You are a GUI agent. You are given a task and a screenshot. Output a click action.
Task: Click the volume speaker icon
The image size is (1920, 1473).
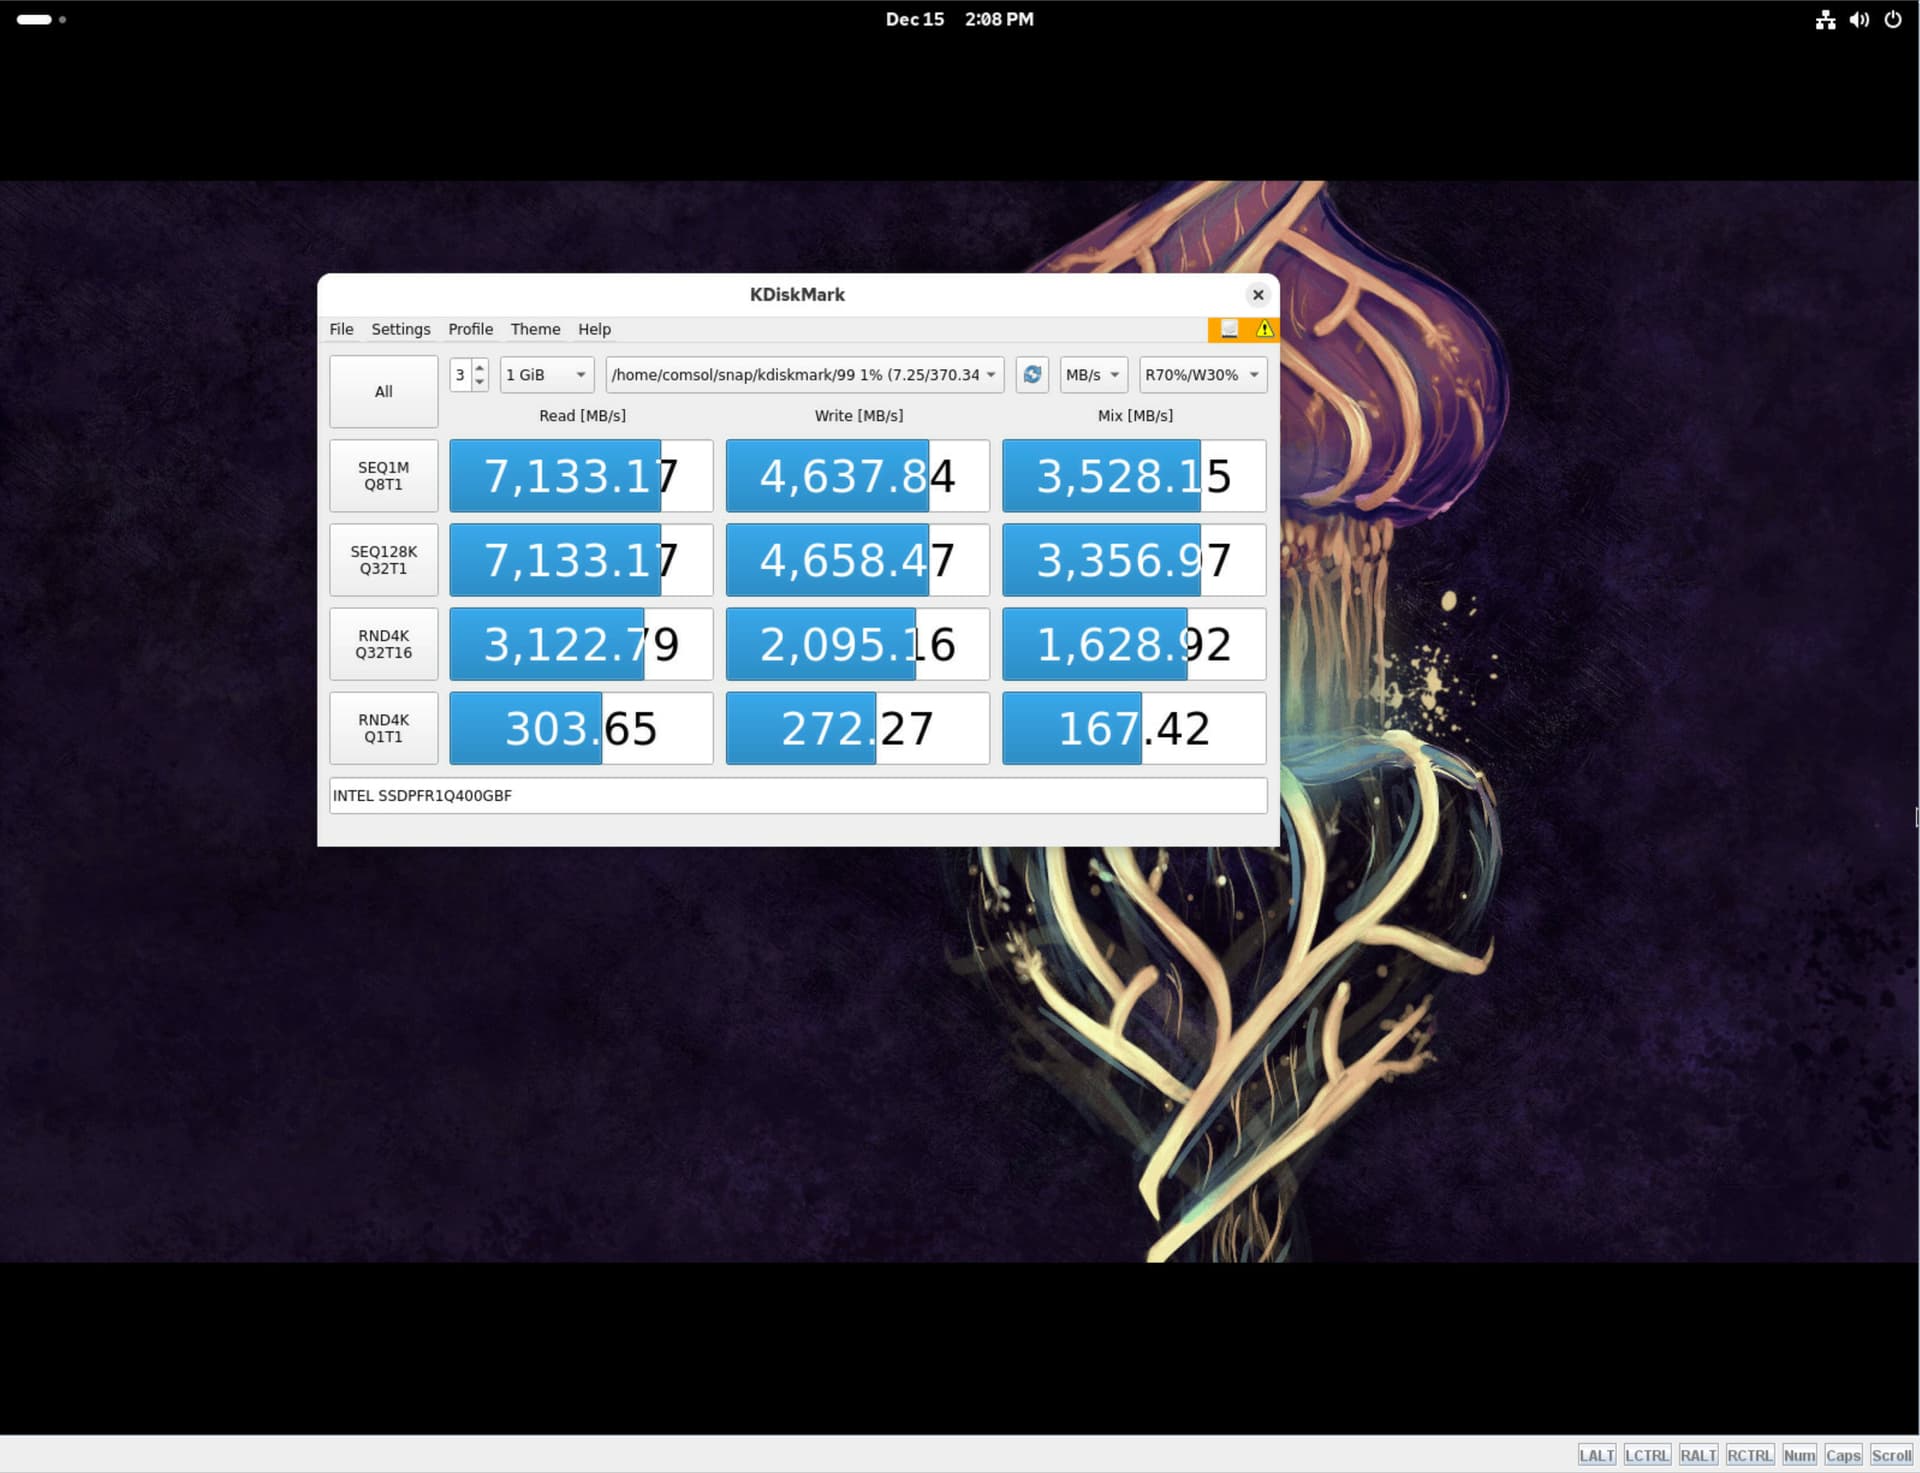pos(1859,19)
